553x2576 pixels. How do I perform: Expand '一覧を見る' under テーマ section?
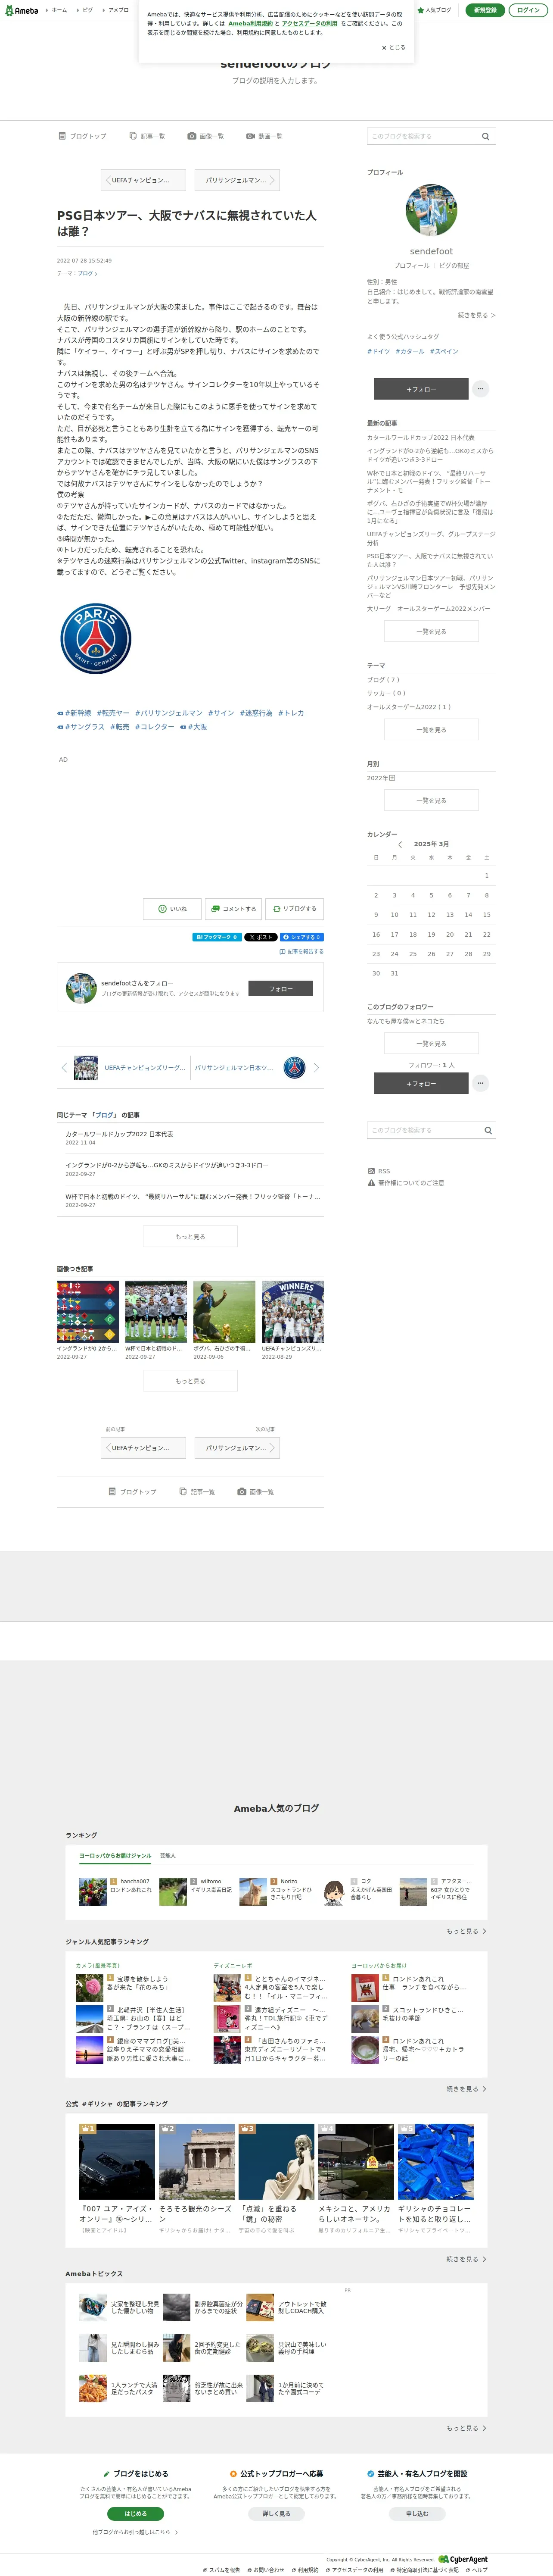pyautogui.click(x=431, y=730)
